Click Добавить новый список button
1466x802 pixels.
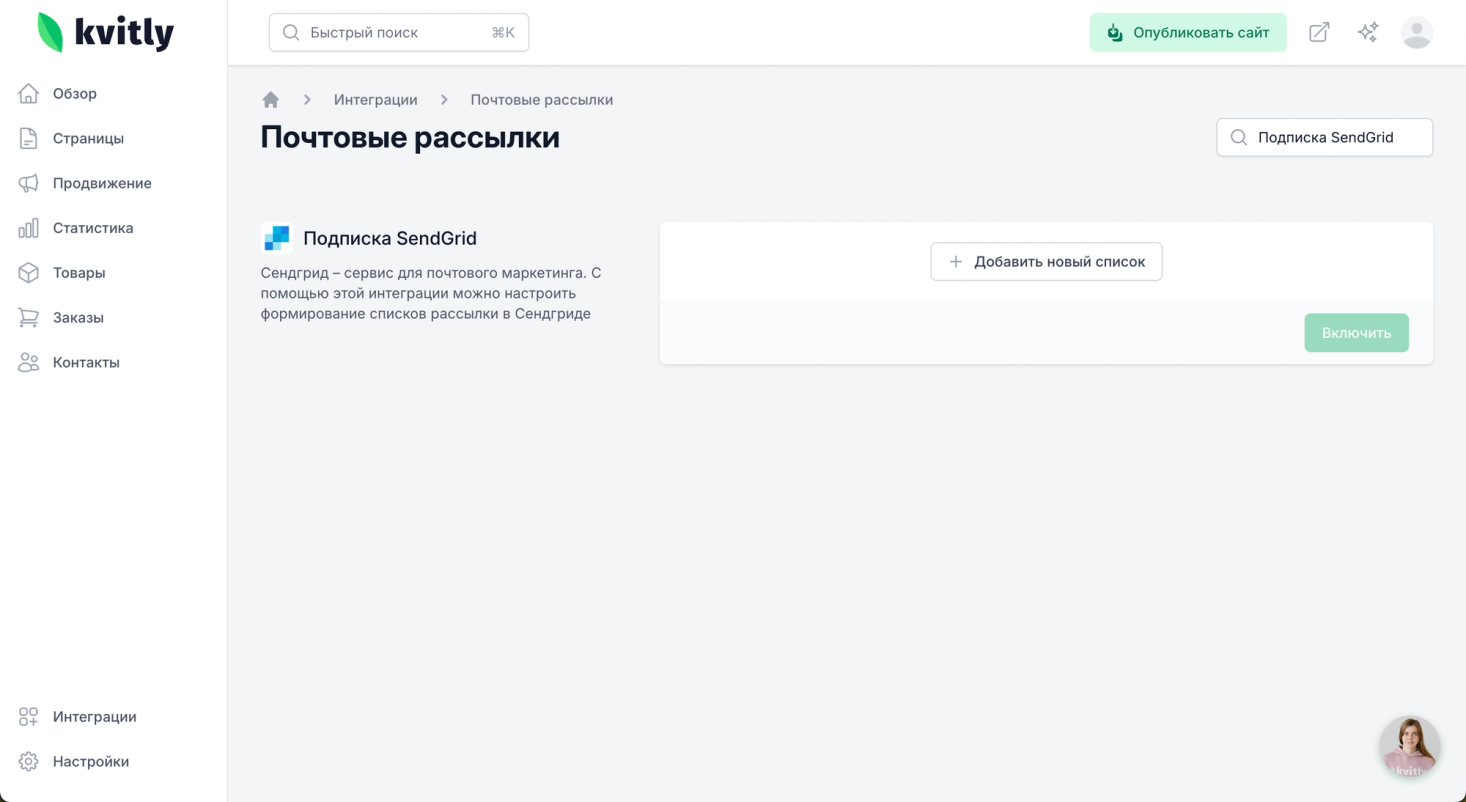pos(1046,262)
